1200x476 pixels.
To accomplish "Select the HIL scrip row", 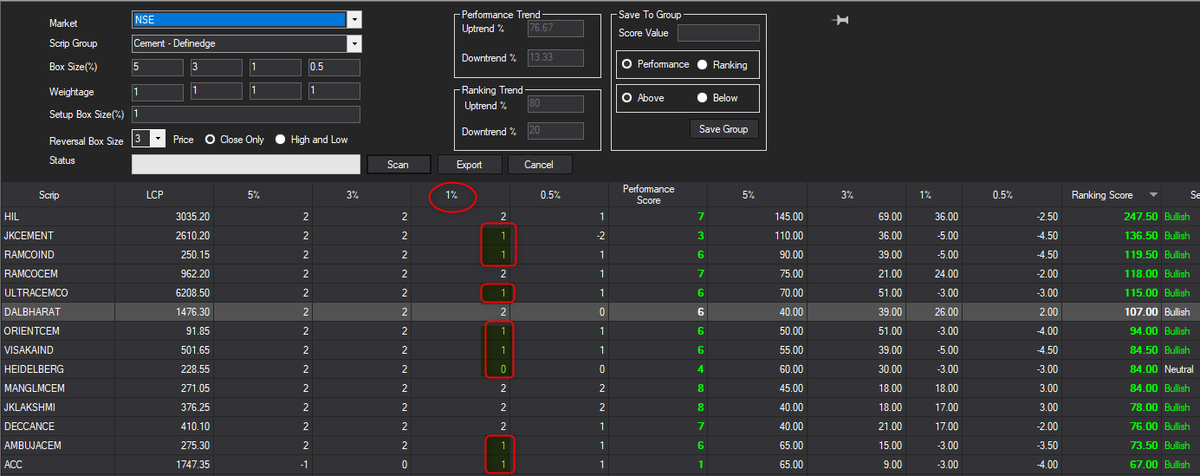I will [x=600, y=216].
